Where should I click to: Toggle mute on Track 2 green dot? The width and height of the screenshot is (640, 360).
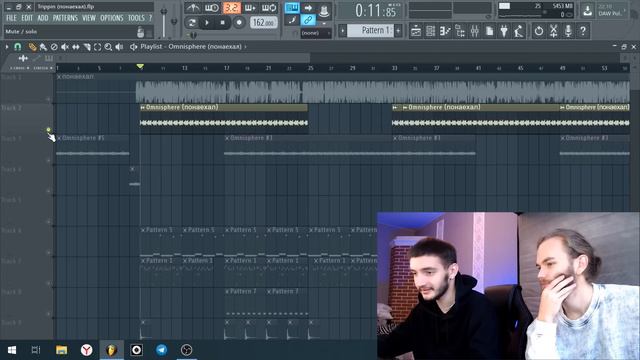(x=48, y=130)
